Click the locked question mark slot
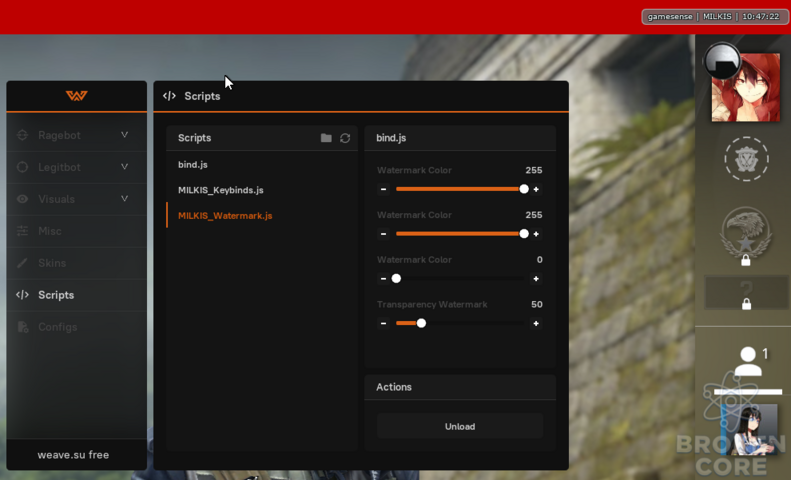This screenshot has height=480, width=791. [746, 293]
